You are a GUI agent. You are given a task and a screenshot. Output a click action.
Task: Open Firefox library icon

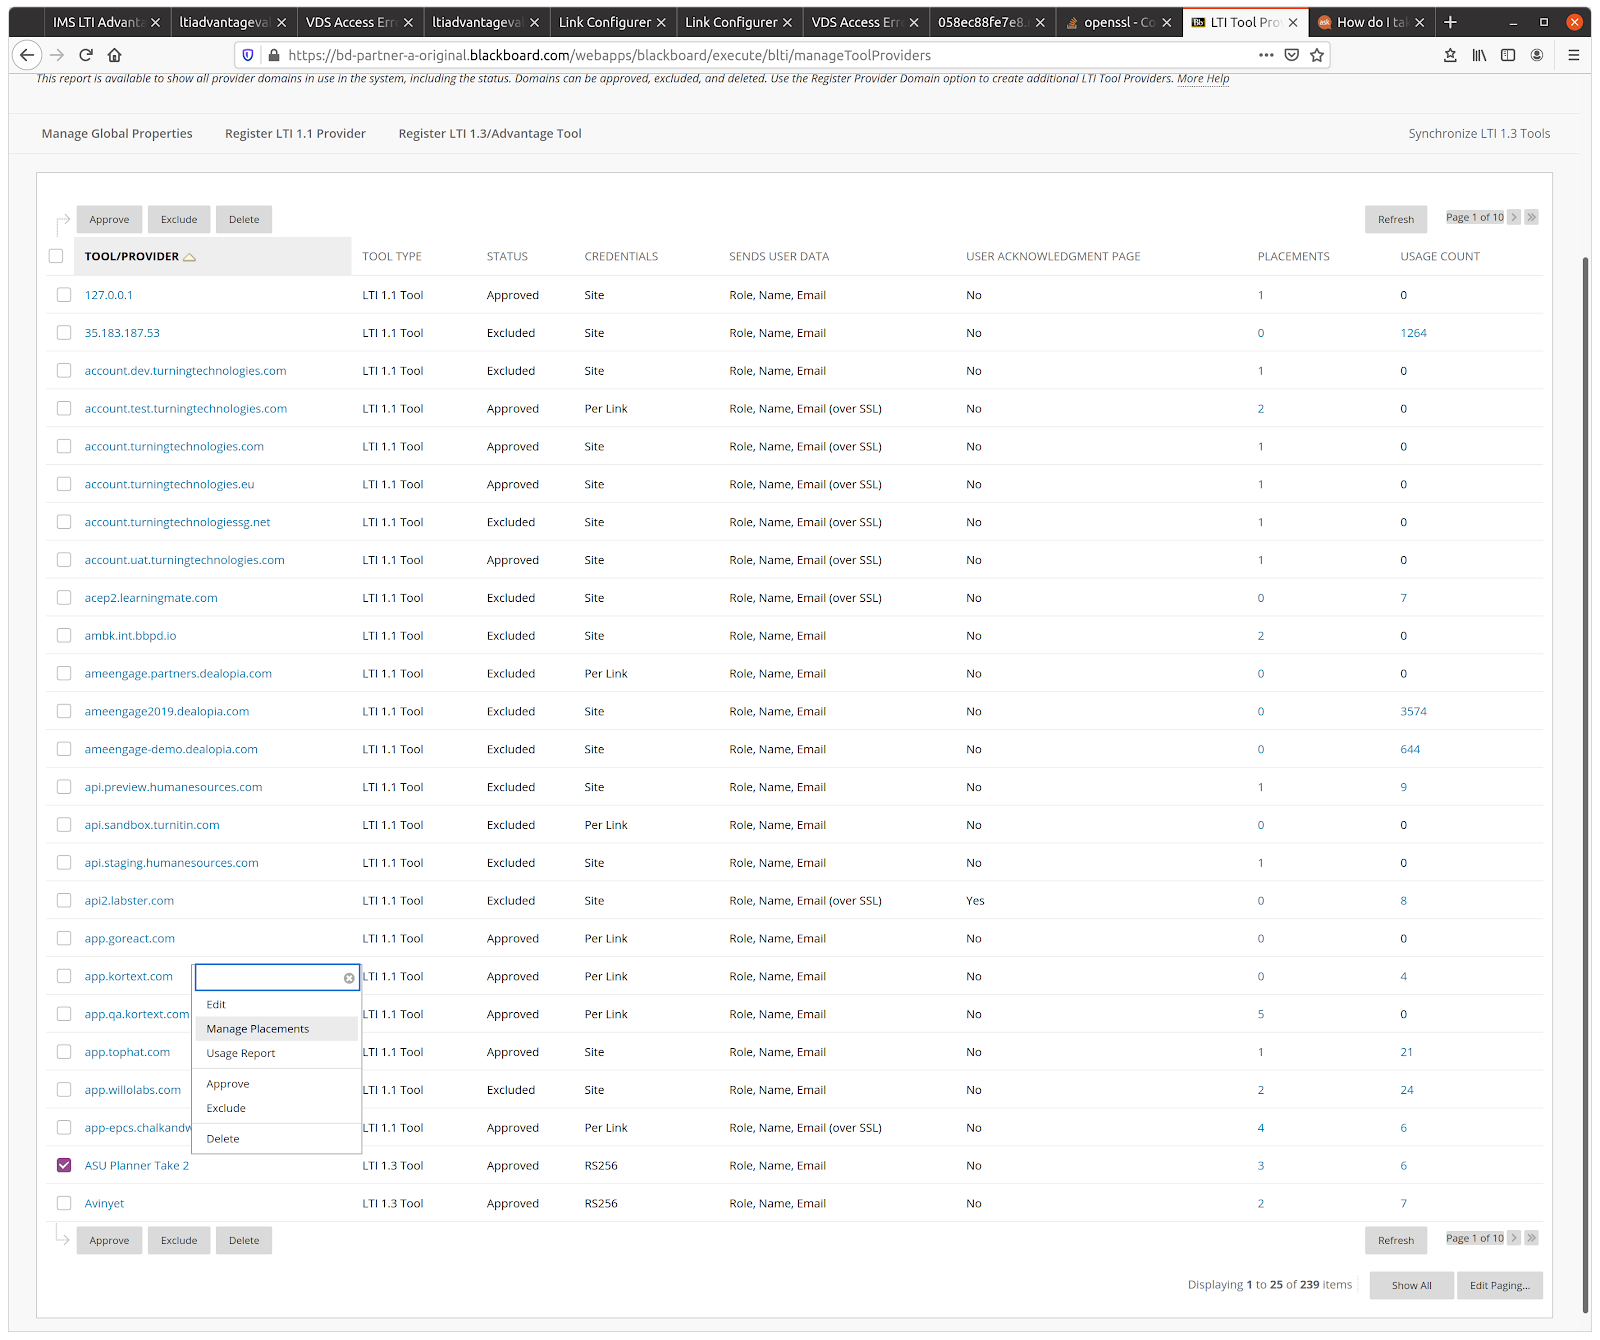coord(1479,55)
